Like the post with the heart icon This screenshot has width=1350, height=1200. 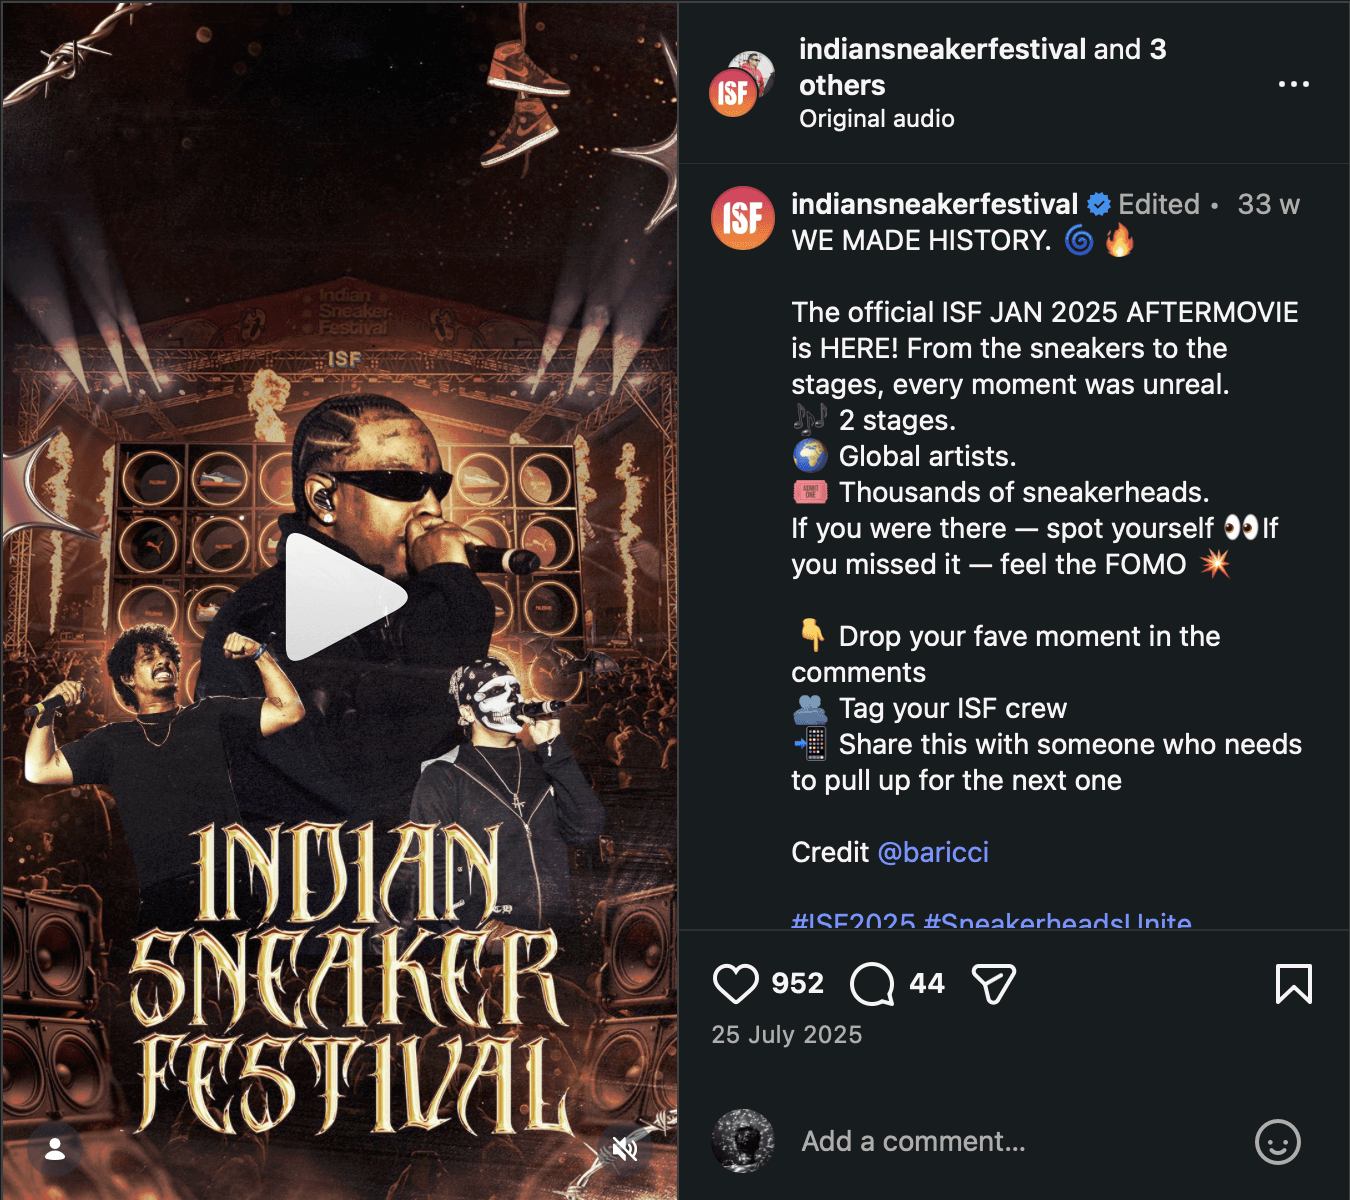coord(736,984)
